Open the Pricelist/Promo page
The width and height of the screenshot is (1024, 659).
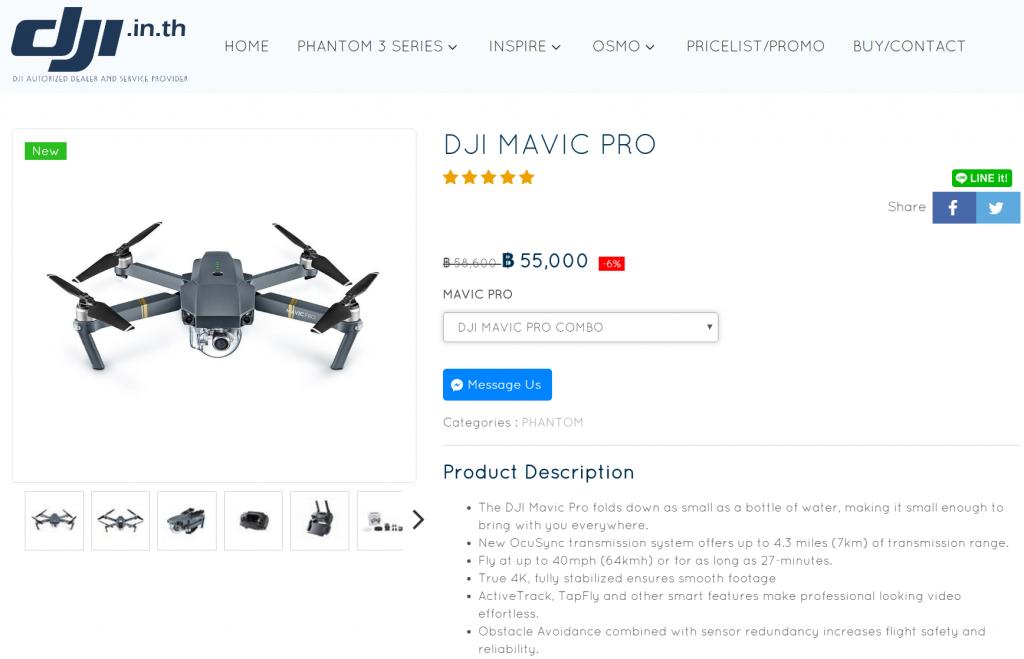point(755,46)
